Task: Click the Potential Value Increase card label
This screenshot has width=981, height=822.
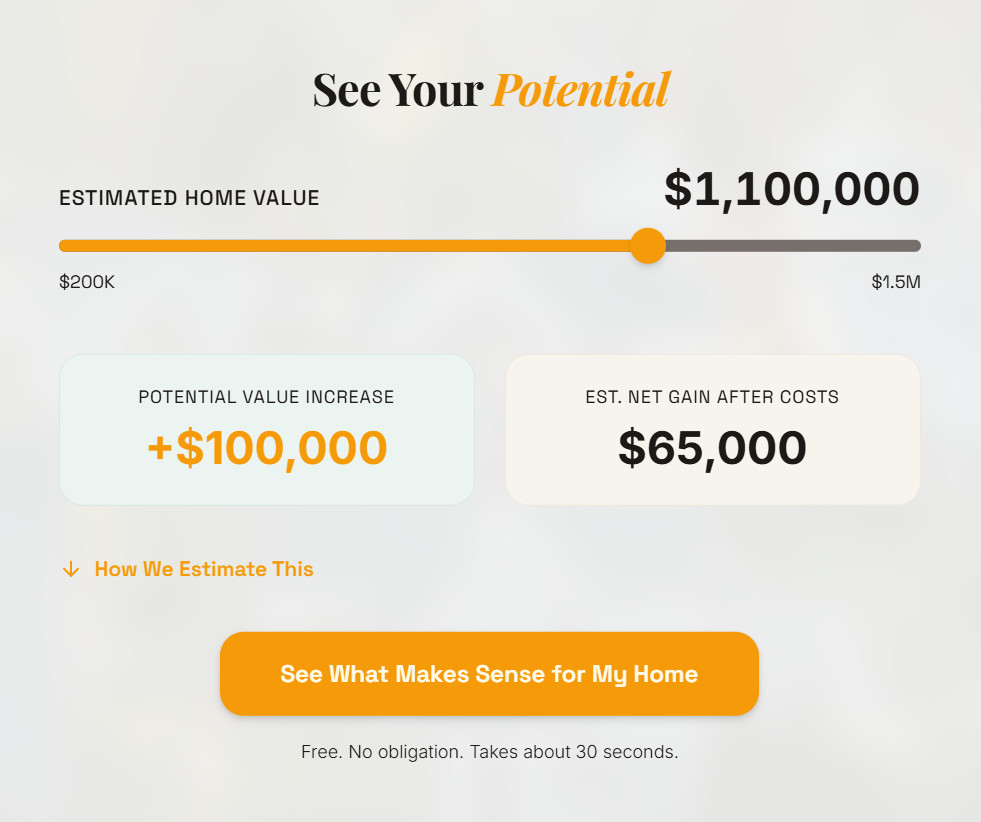Action: (266, 396)
